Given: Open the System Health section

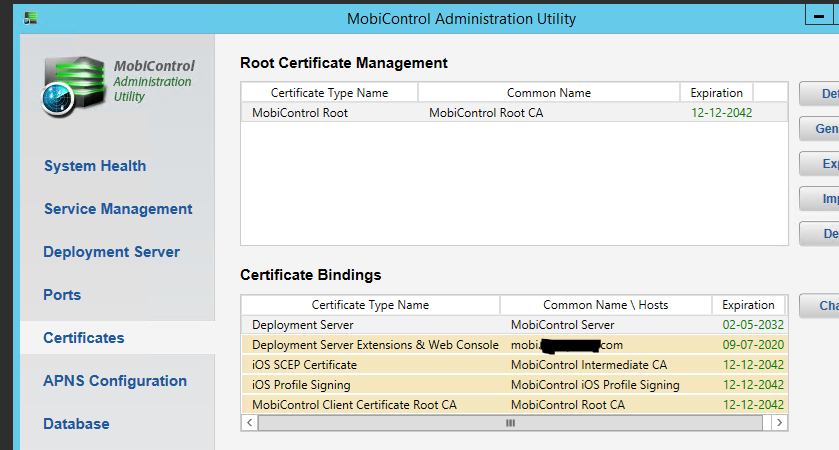Looking at the screenshot, I should coord(95,166).
